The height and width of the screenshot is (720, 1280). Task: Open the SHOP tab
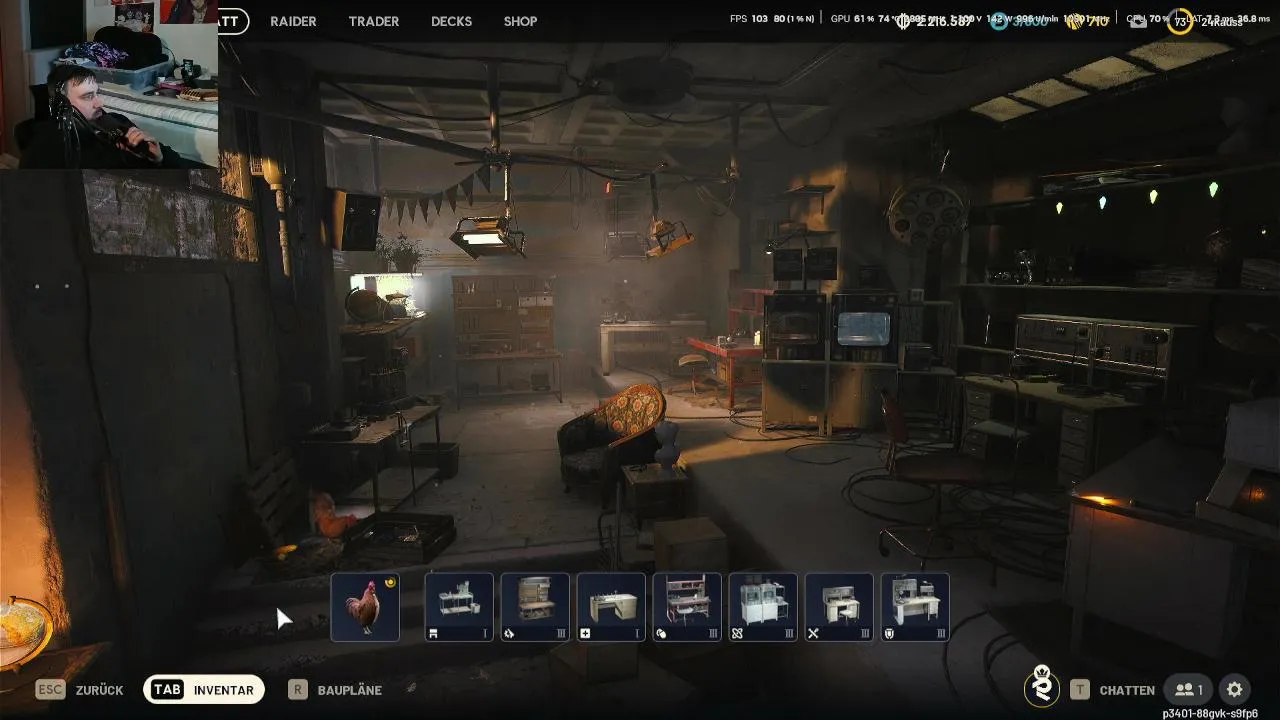click(520, 21)
